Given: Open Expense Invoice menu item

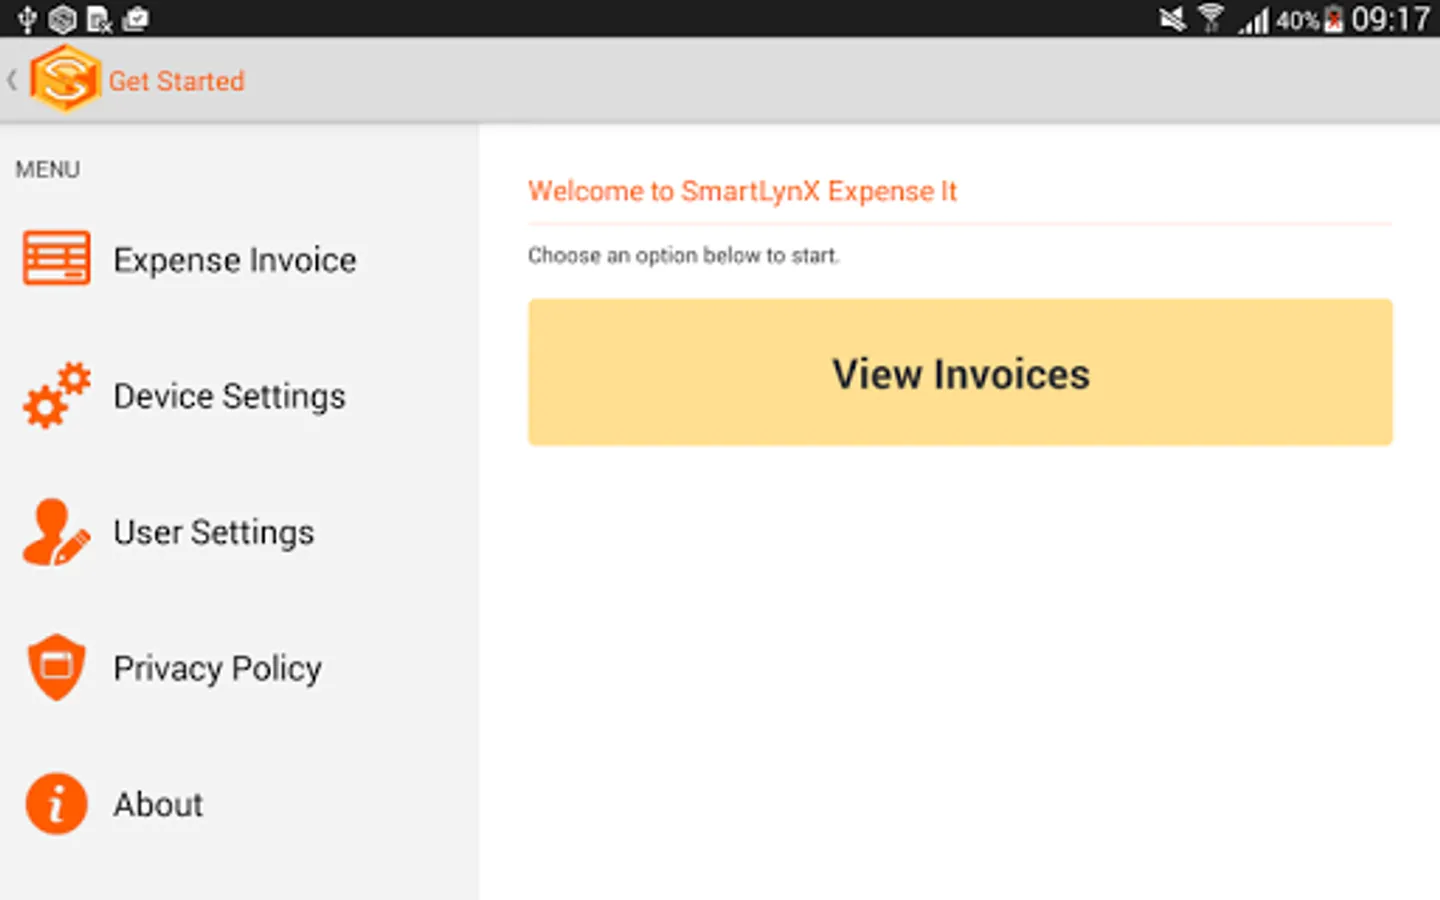Looking at the screenshot, I should click(x=239, y=259).
